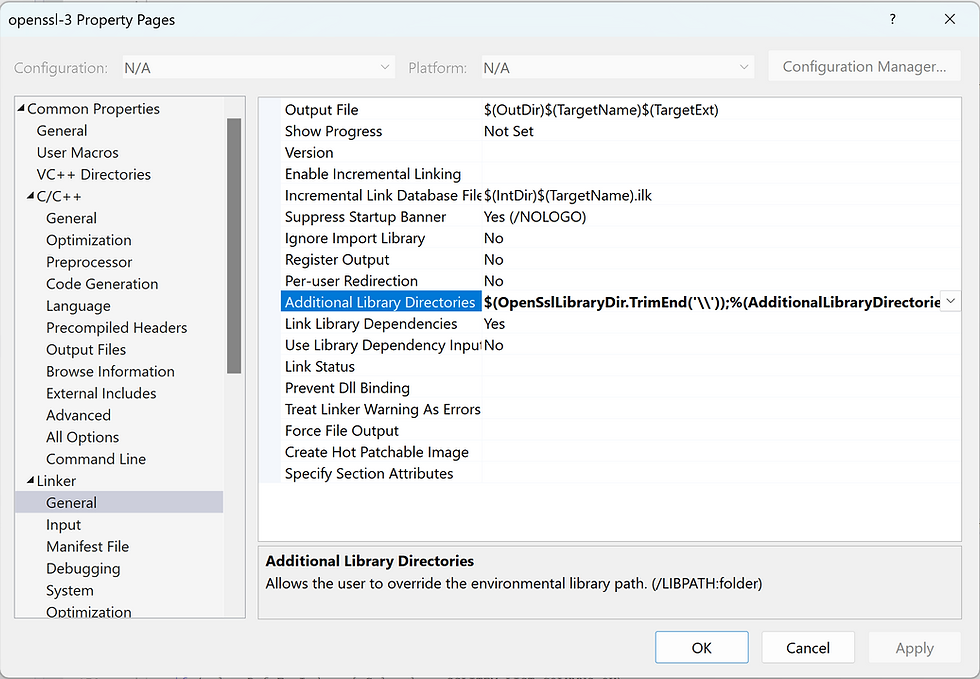980x679 pixels.
Task: Click the tree's vertical scrollbar thumb
Action: click(x=234, y=246)
